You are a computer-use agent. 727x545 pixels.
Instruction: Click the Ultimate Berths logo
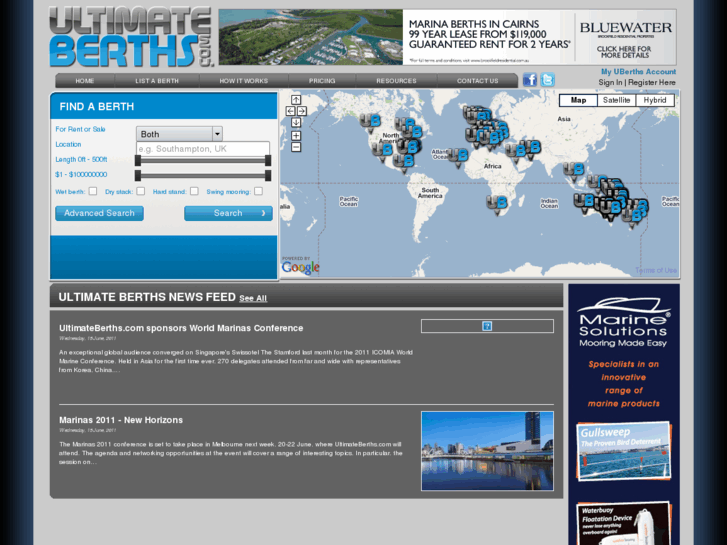coord(131,37)
